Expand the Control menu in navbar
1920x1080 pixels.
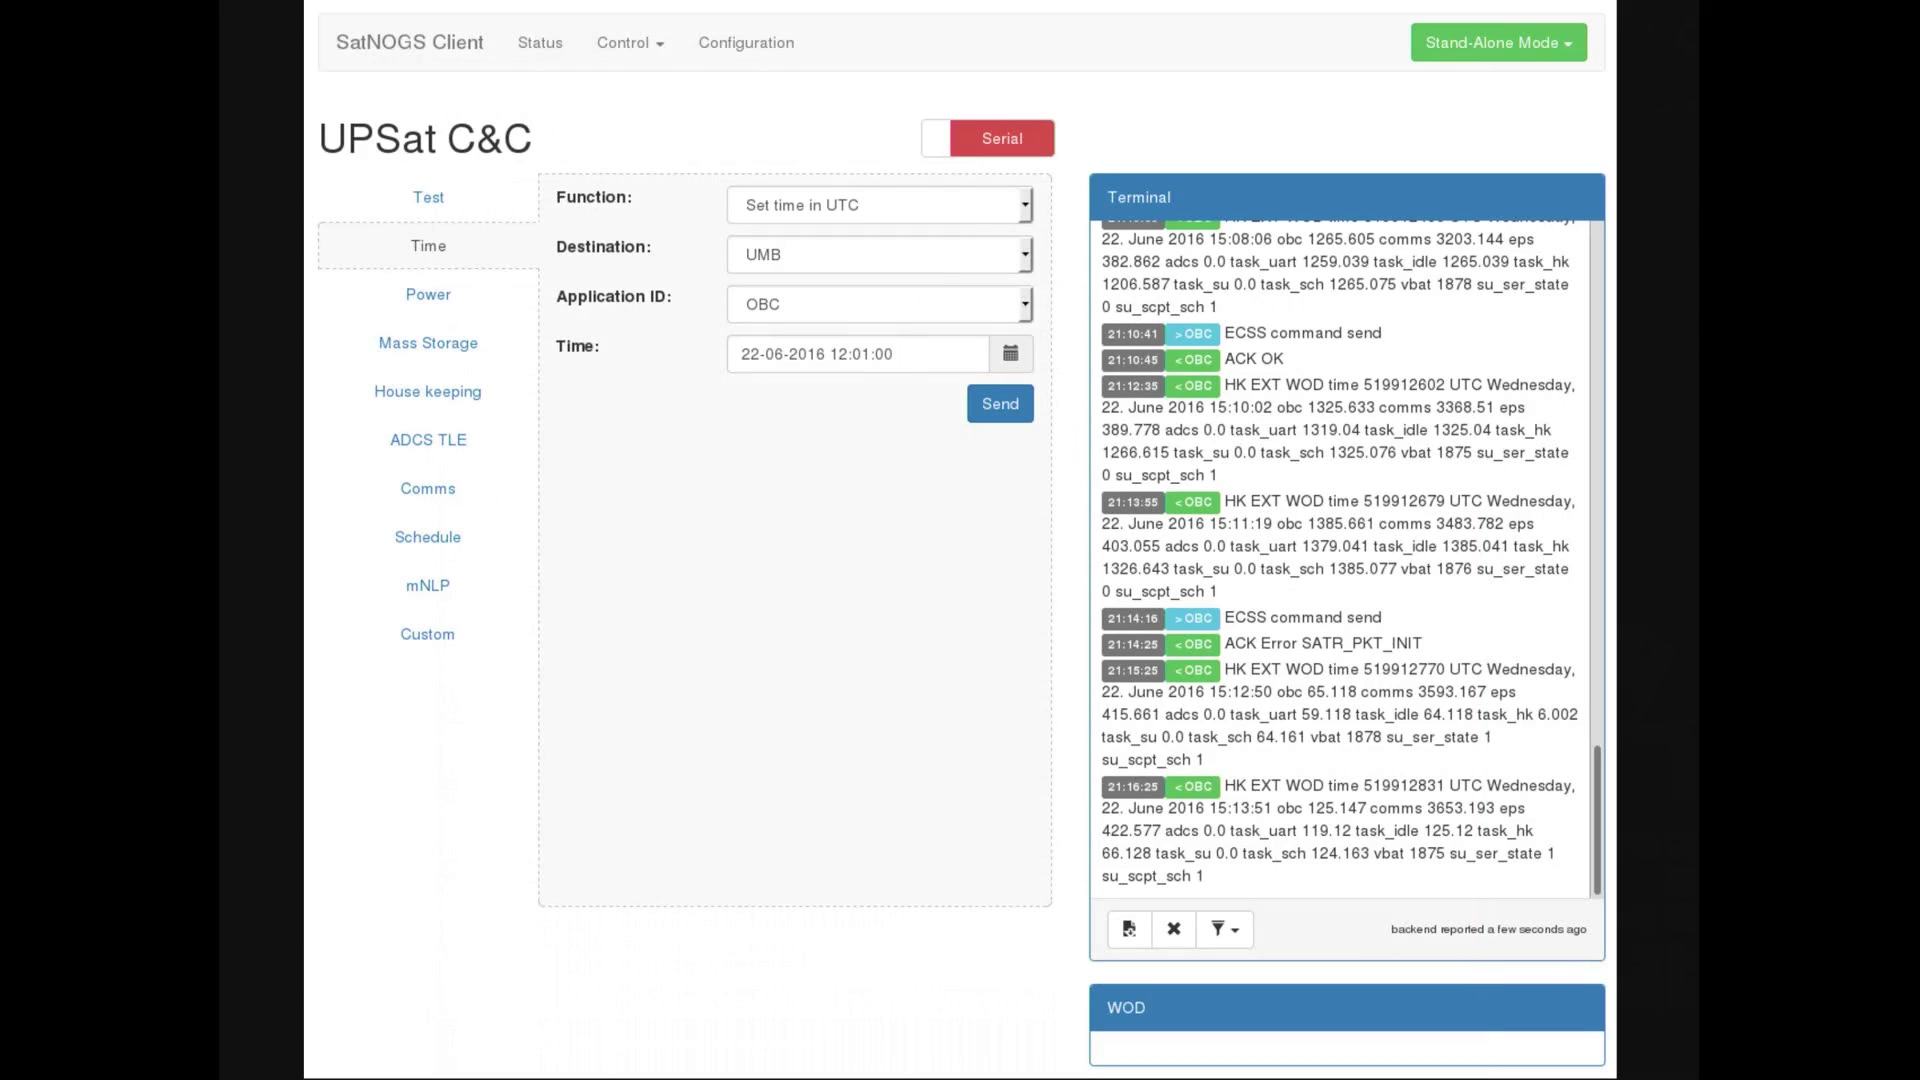(630, 43)
